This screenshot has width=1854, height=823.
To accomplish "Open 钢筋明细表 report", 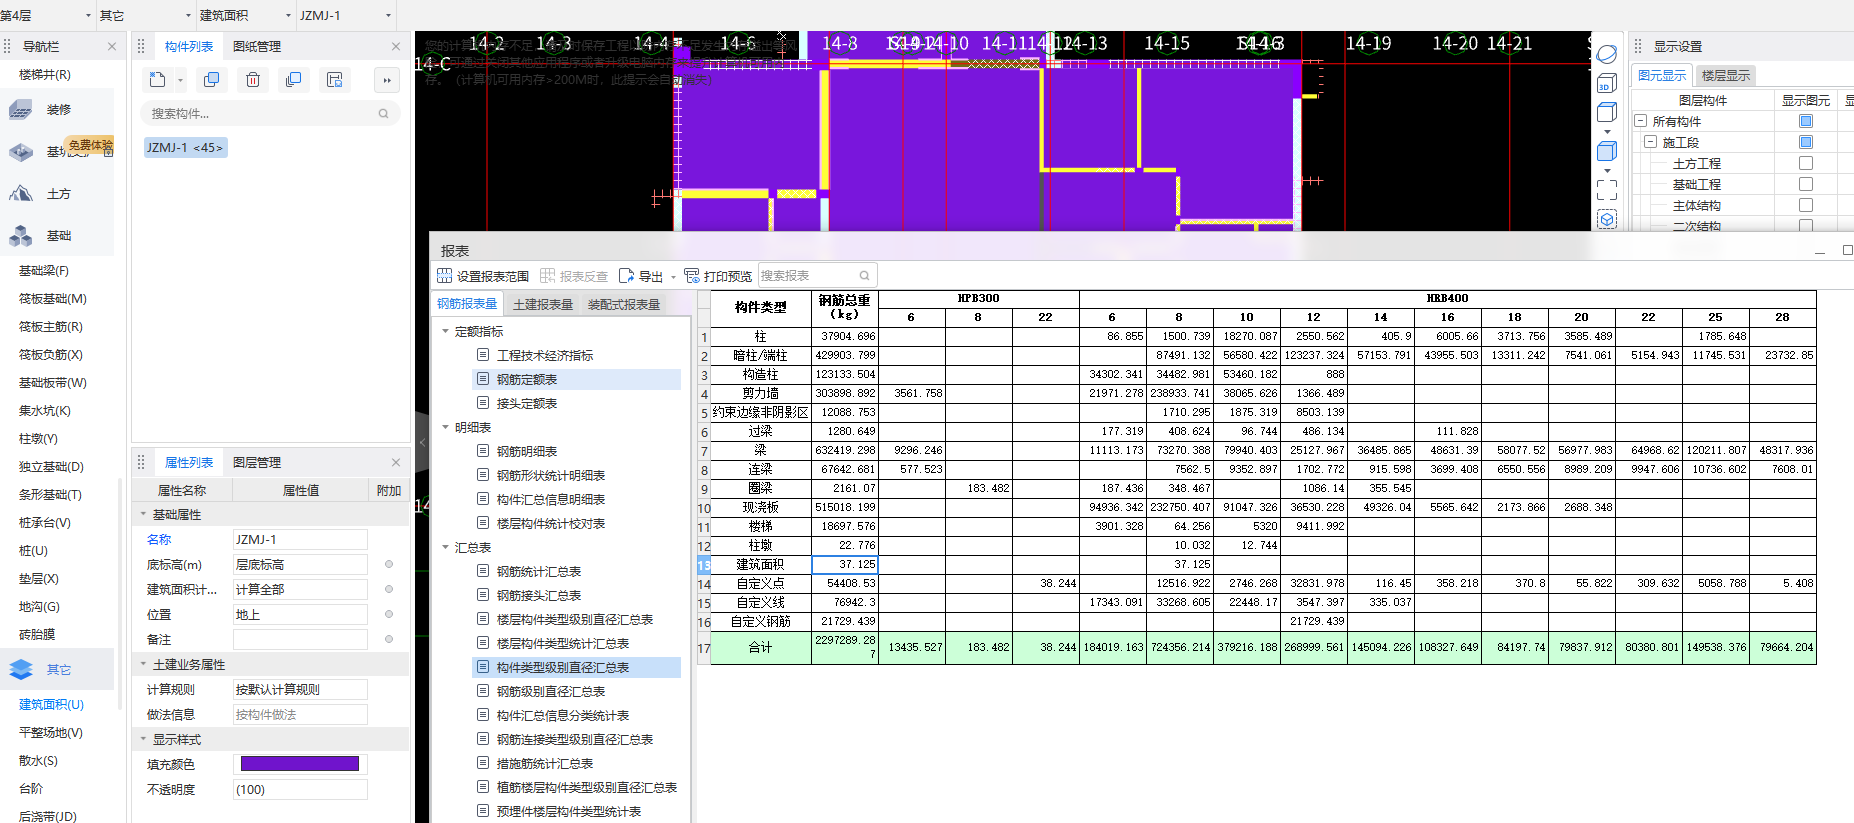I will (x=526, y=451).
